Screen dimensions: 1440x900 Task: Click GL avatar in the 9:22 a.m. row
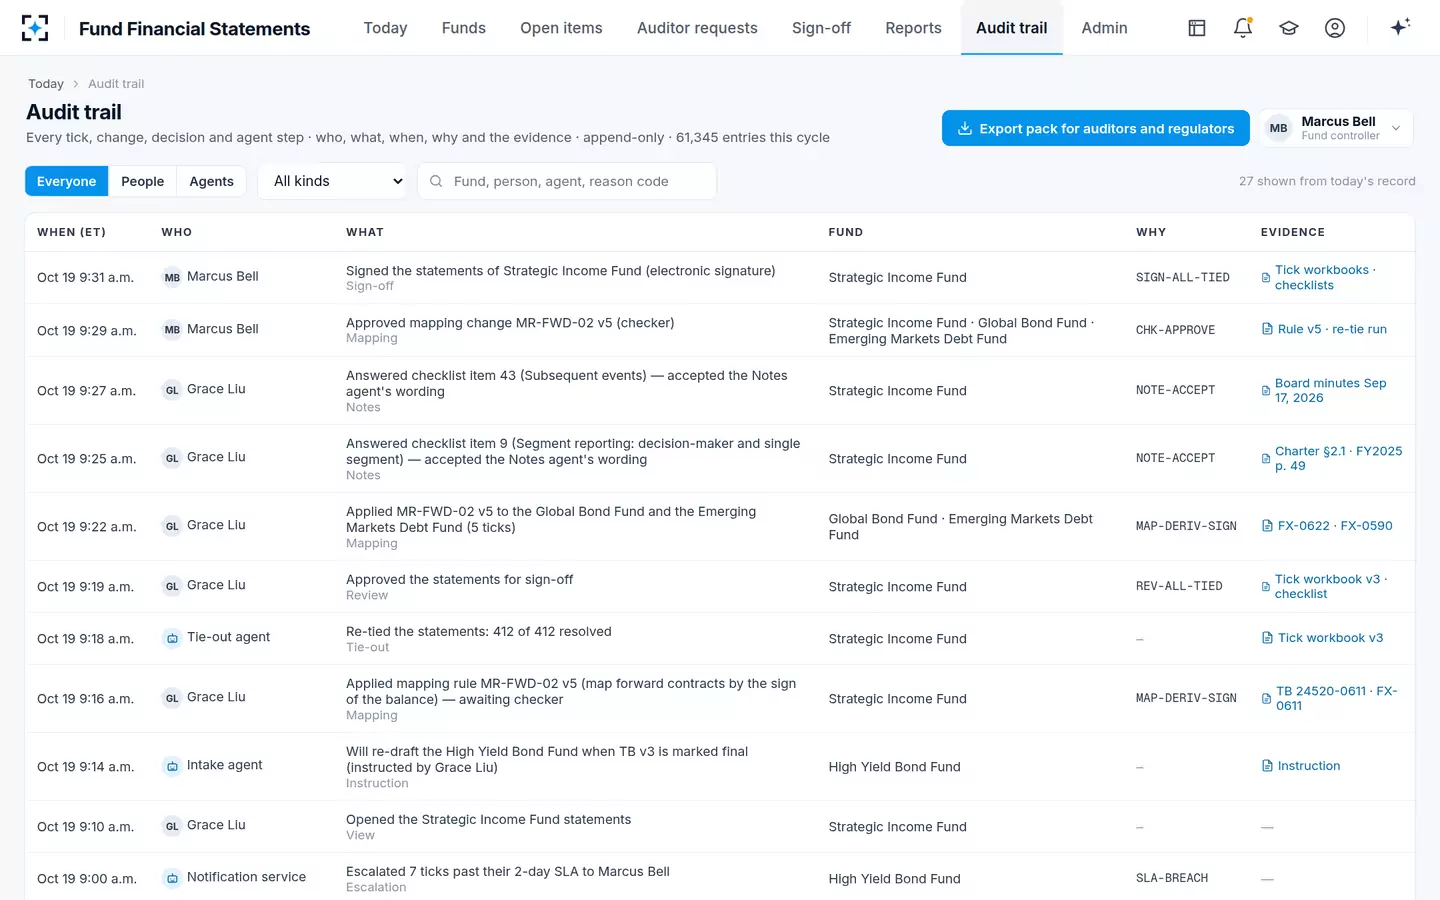[x=172, y=526]
